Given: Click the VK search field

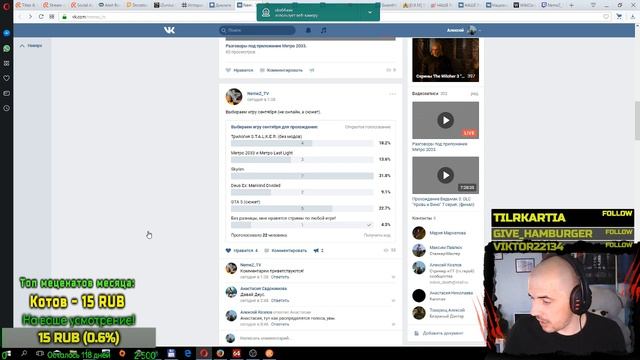Looking at the screenshot, I should (x=257, y=30).
